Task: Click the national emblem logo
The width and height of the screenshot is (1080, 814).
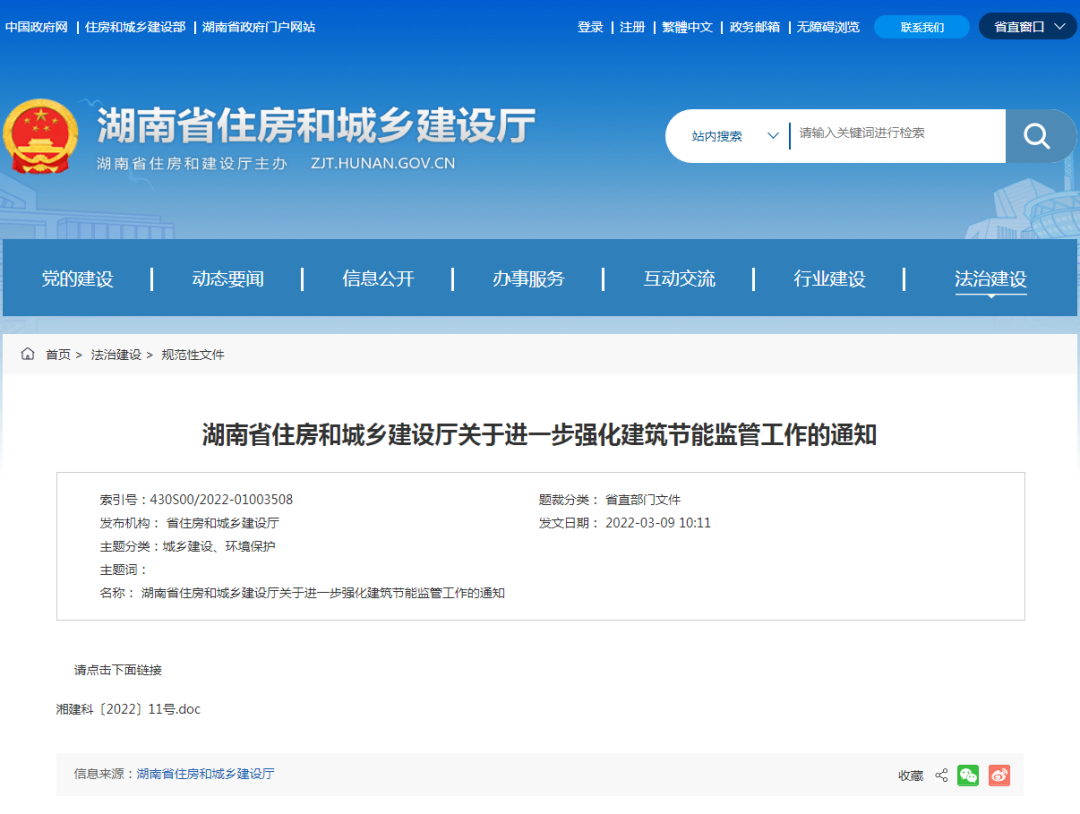Action: [x=40, y=137]
